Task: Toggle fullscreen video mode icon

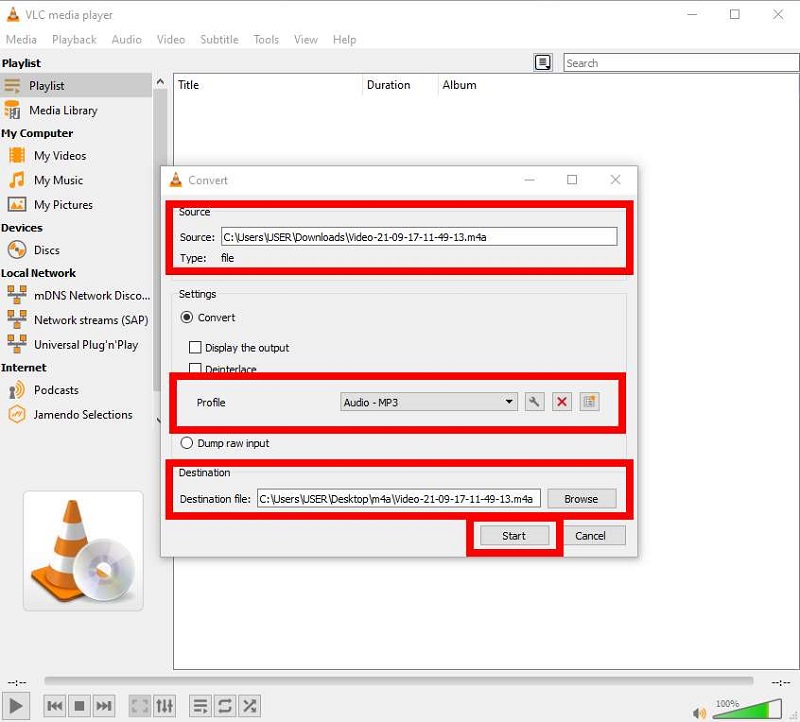Action: point(139,706)
